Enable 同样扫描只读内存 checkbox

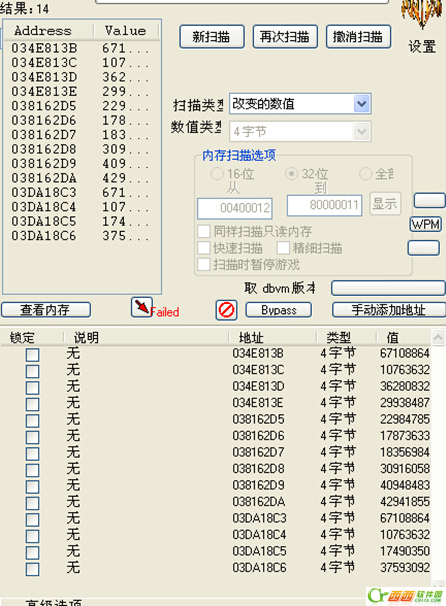pyautogui.click(x=204, y=232)
